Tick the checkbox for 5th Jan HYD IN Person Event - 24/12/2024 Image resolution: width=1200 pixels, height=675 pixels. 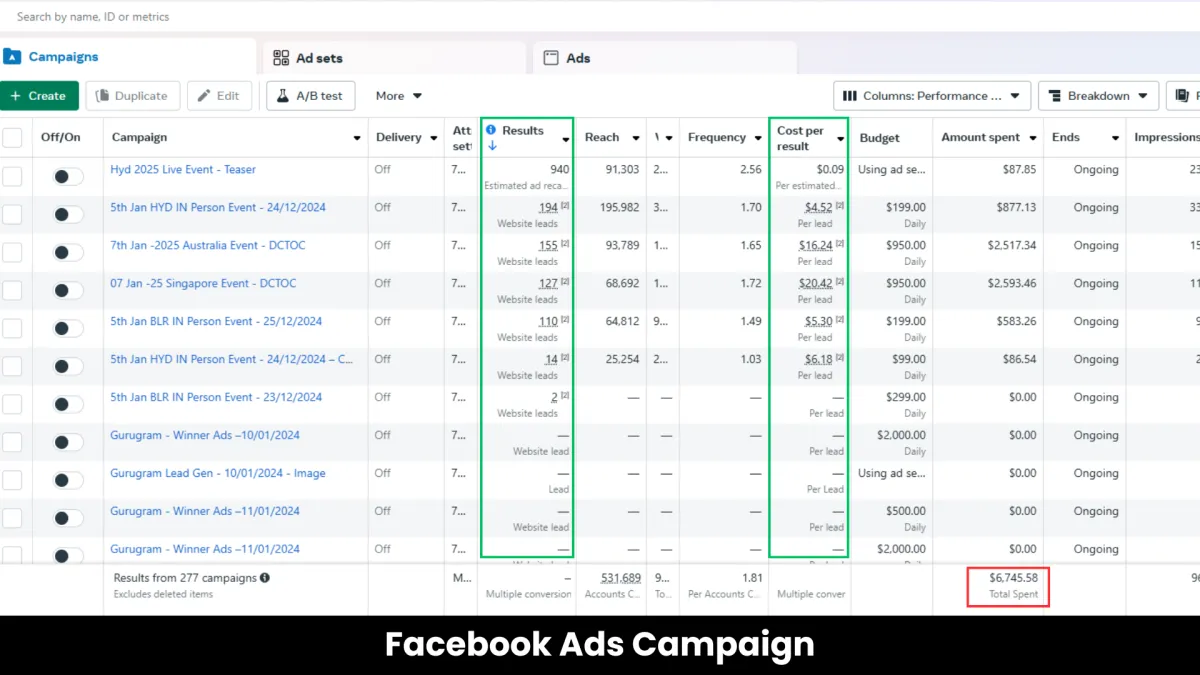click(x=12, y=214)
